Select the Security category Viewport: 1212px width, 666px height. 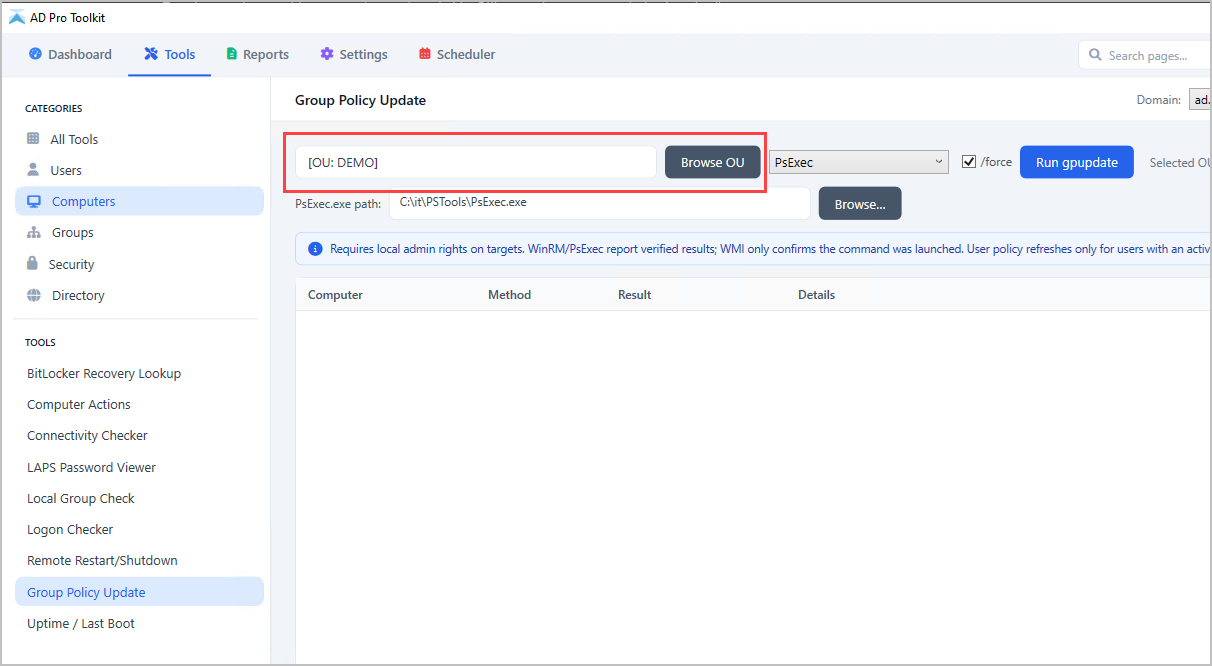click(139, 264)
